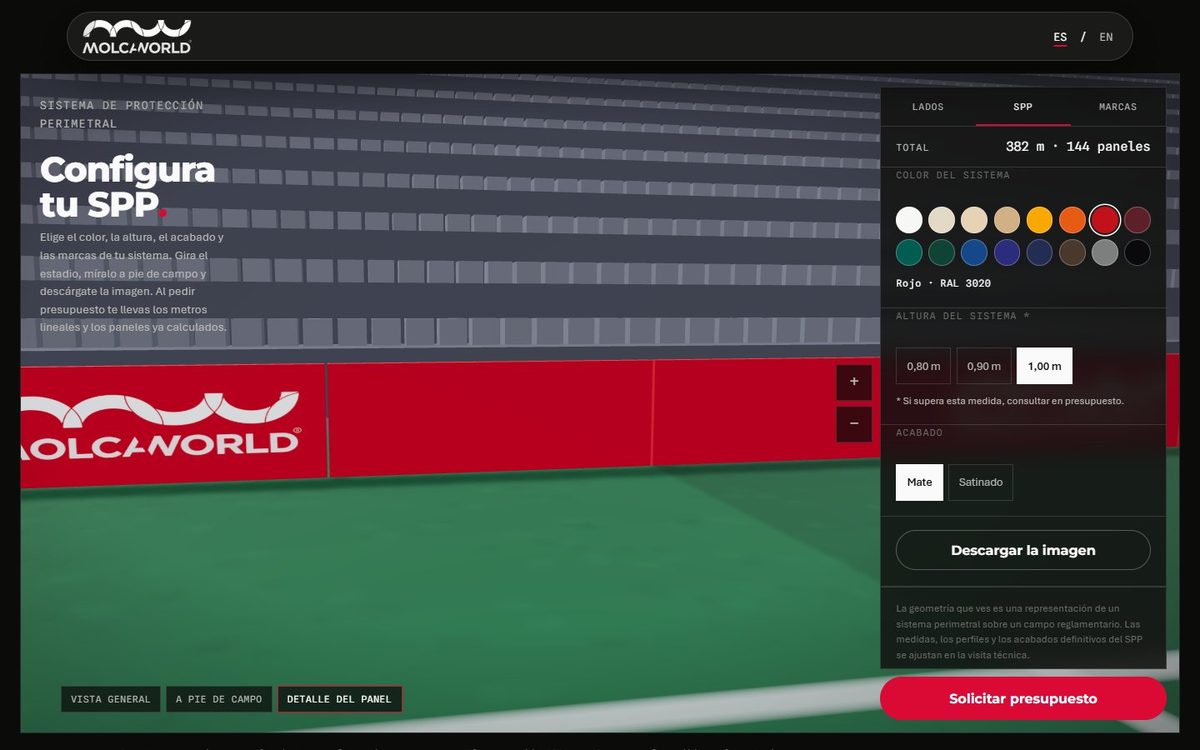The image size is (1200, 750).
Task: Click the 'TOTAL' label
Action: pos(912,148)
